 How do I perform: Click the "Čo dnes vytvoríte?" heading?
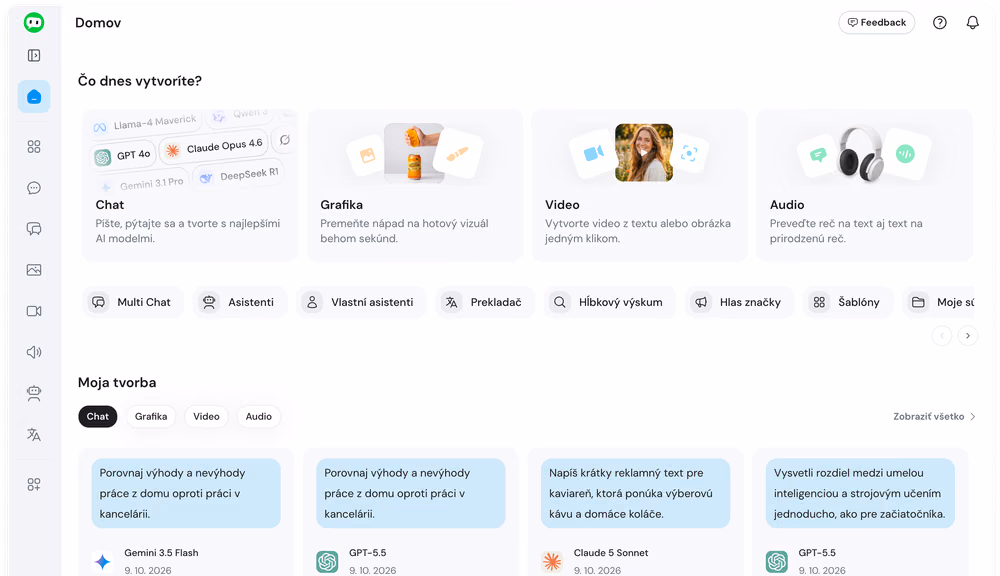click(140, 81)
